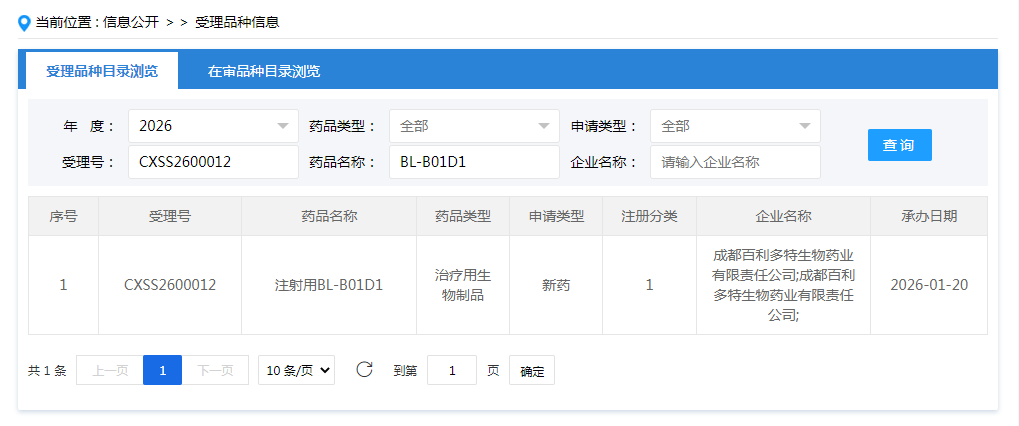Switch to 受理品种目录浏览 tab
Screen dimensions: 1019x426
[102, 71]
